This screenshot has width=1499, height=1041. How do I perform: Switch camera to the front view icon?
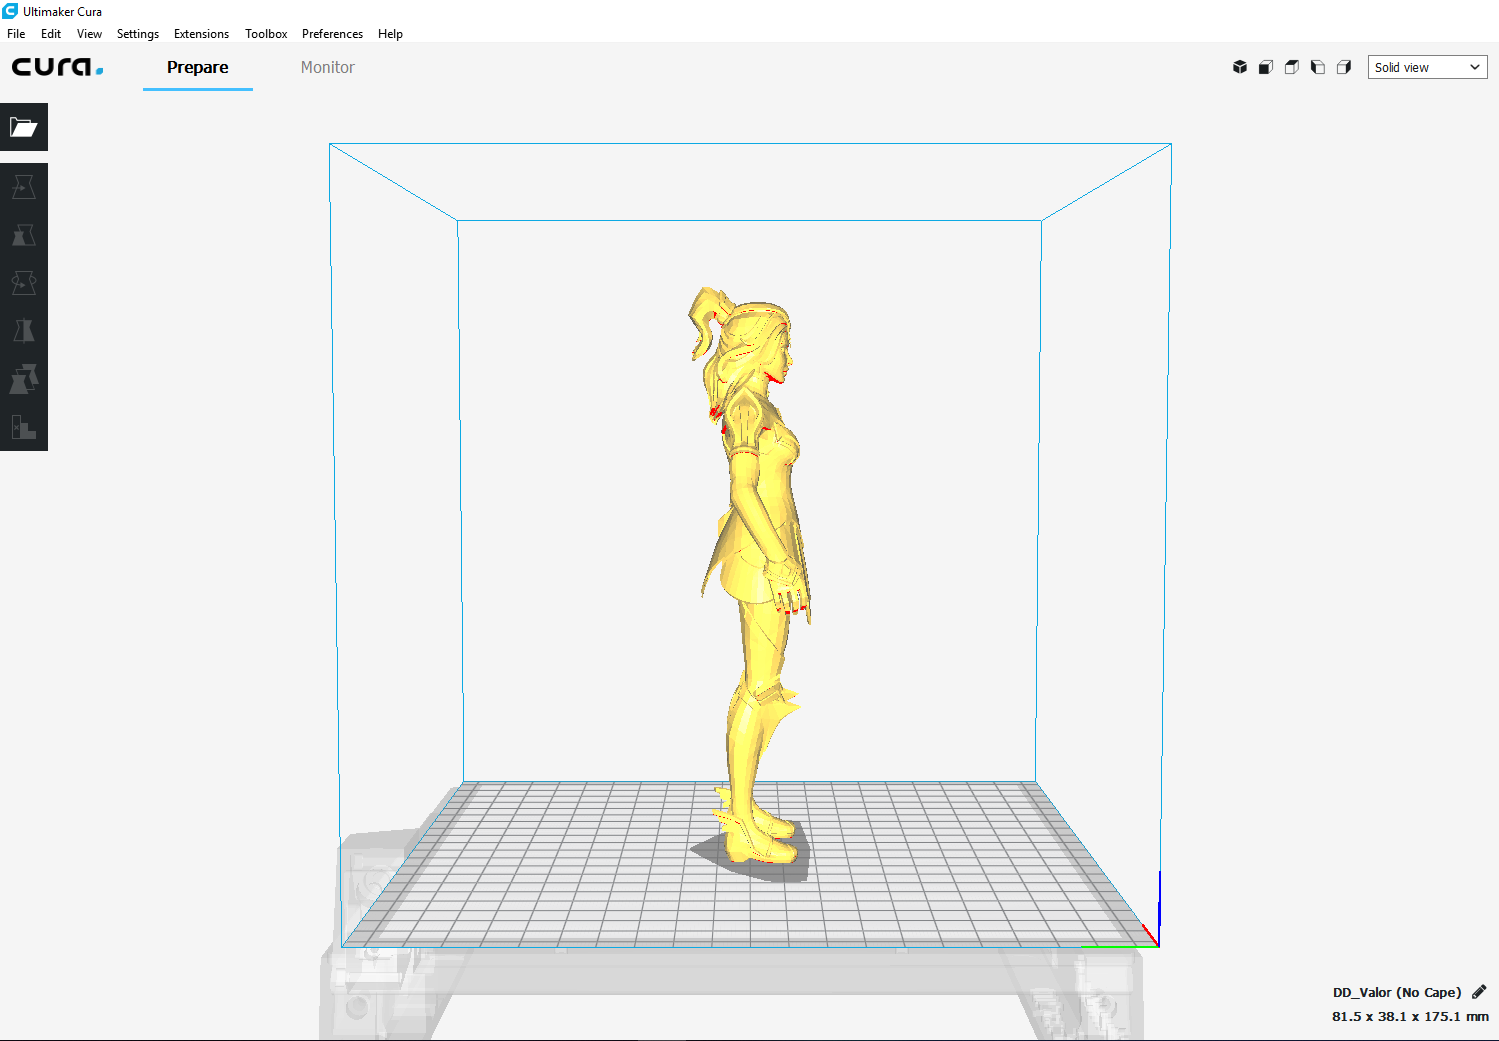pyautogui.click(x=1266, y=67)
